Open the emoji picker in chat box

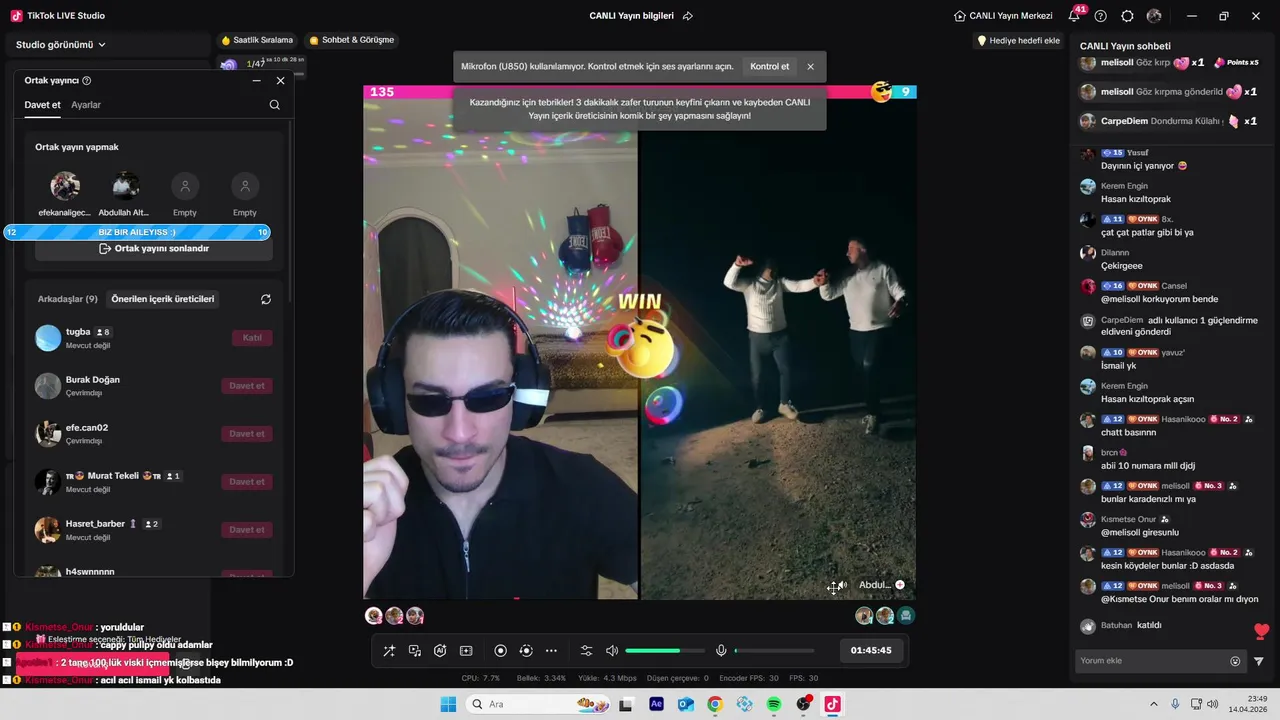[x=1235, y=661]
